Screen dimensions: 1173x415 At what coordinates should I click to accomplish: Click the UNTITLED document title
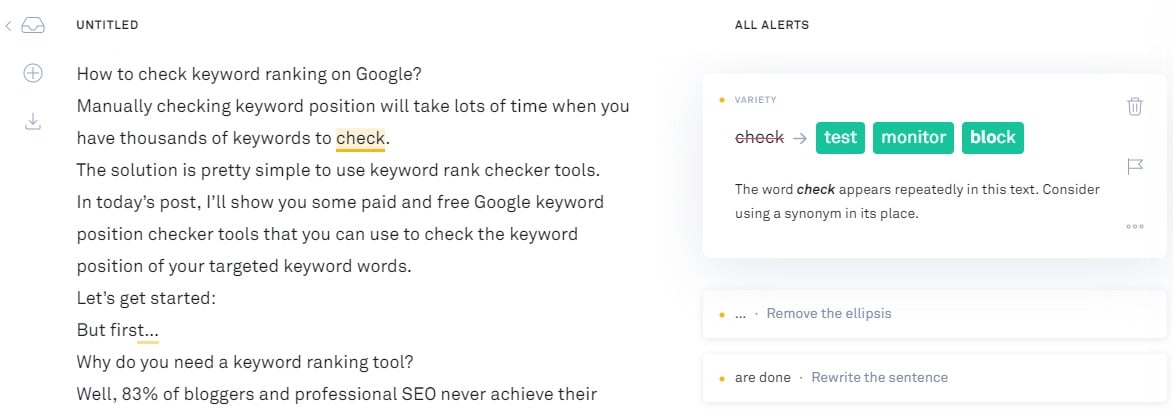pyautogui.click(x=107, y=25)
